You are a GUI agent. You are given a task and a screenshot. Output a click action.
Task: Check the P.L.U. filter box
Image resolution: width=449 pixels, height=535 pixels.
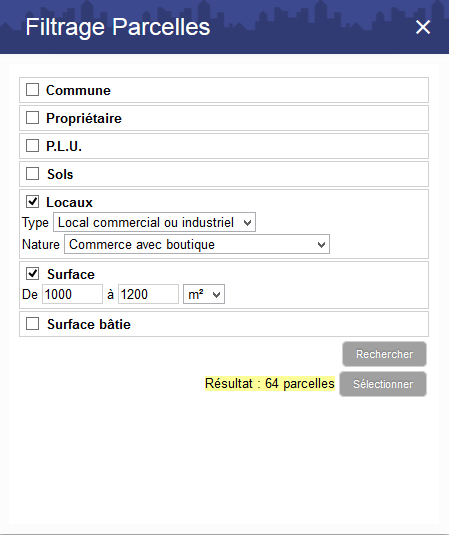tap(32, 146)
